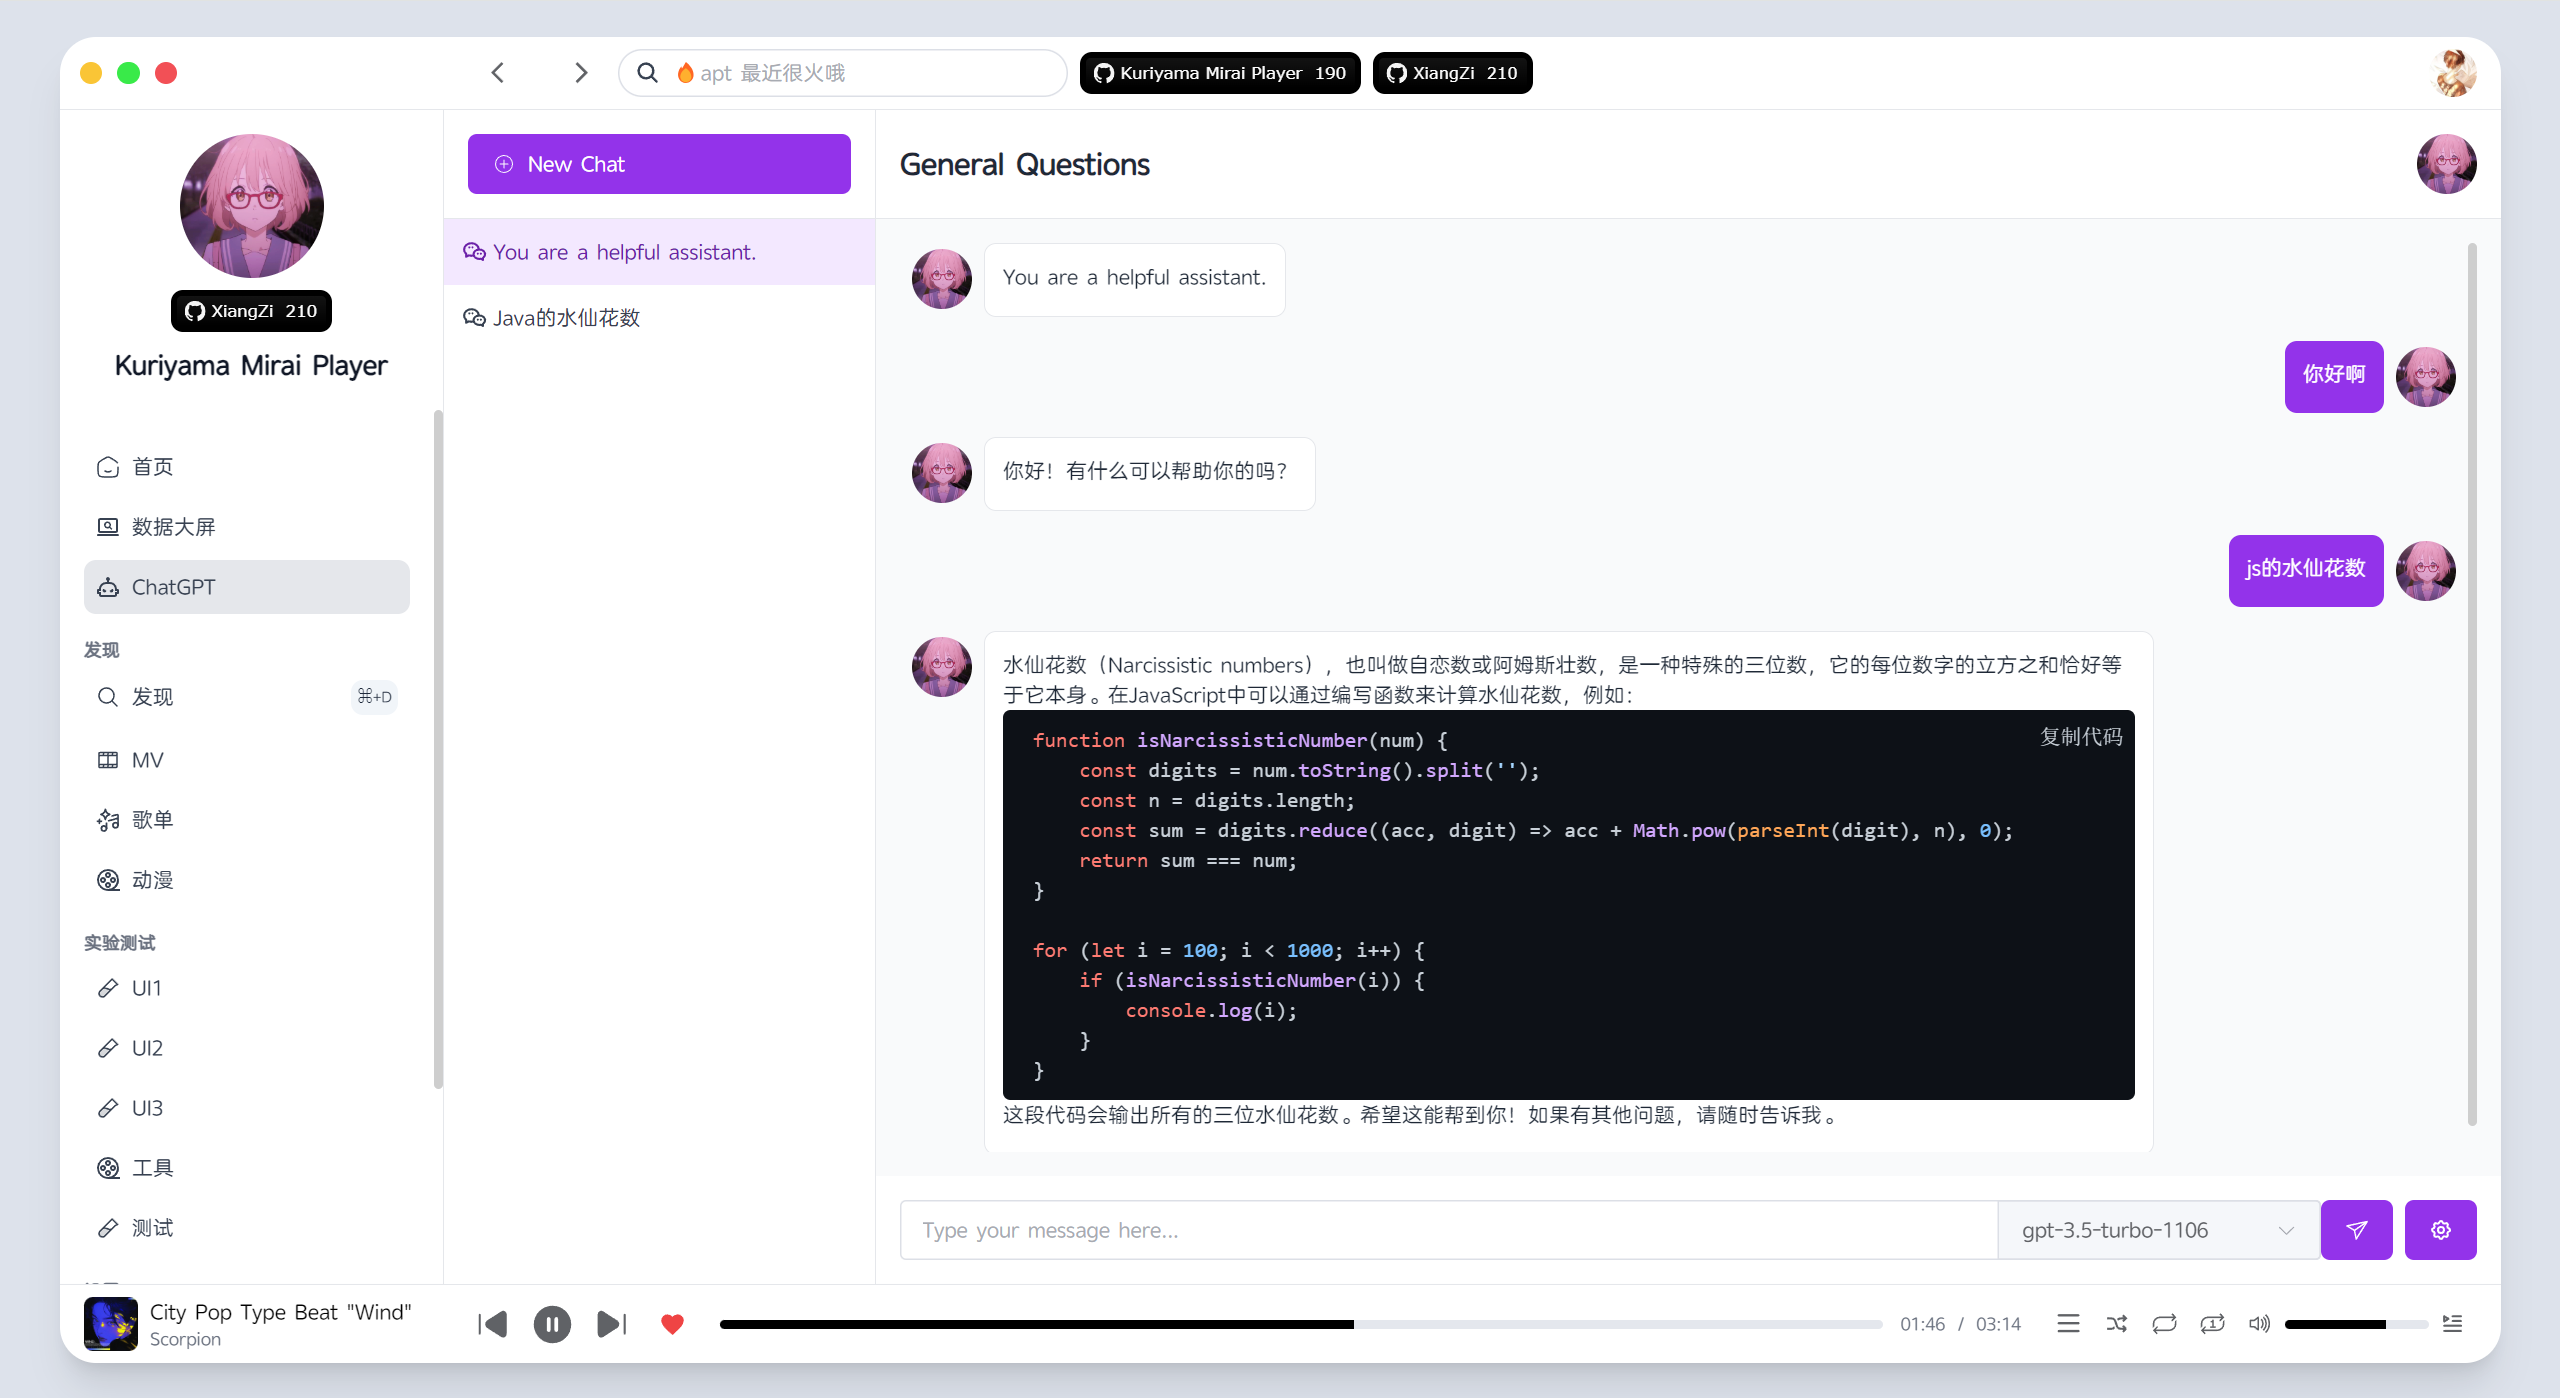
Task: Switch to the Java的水仙花数 conversation
Action: tap(567, 317)
